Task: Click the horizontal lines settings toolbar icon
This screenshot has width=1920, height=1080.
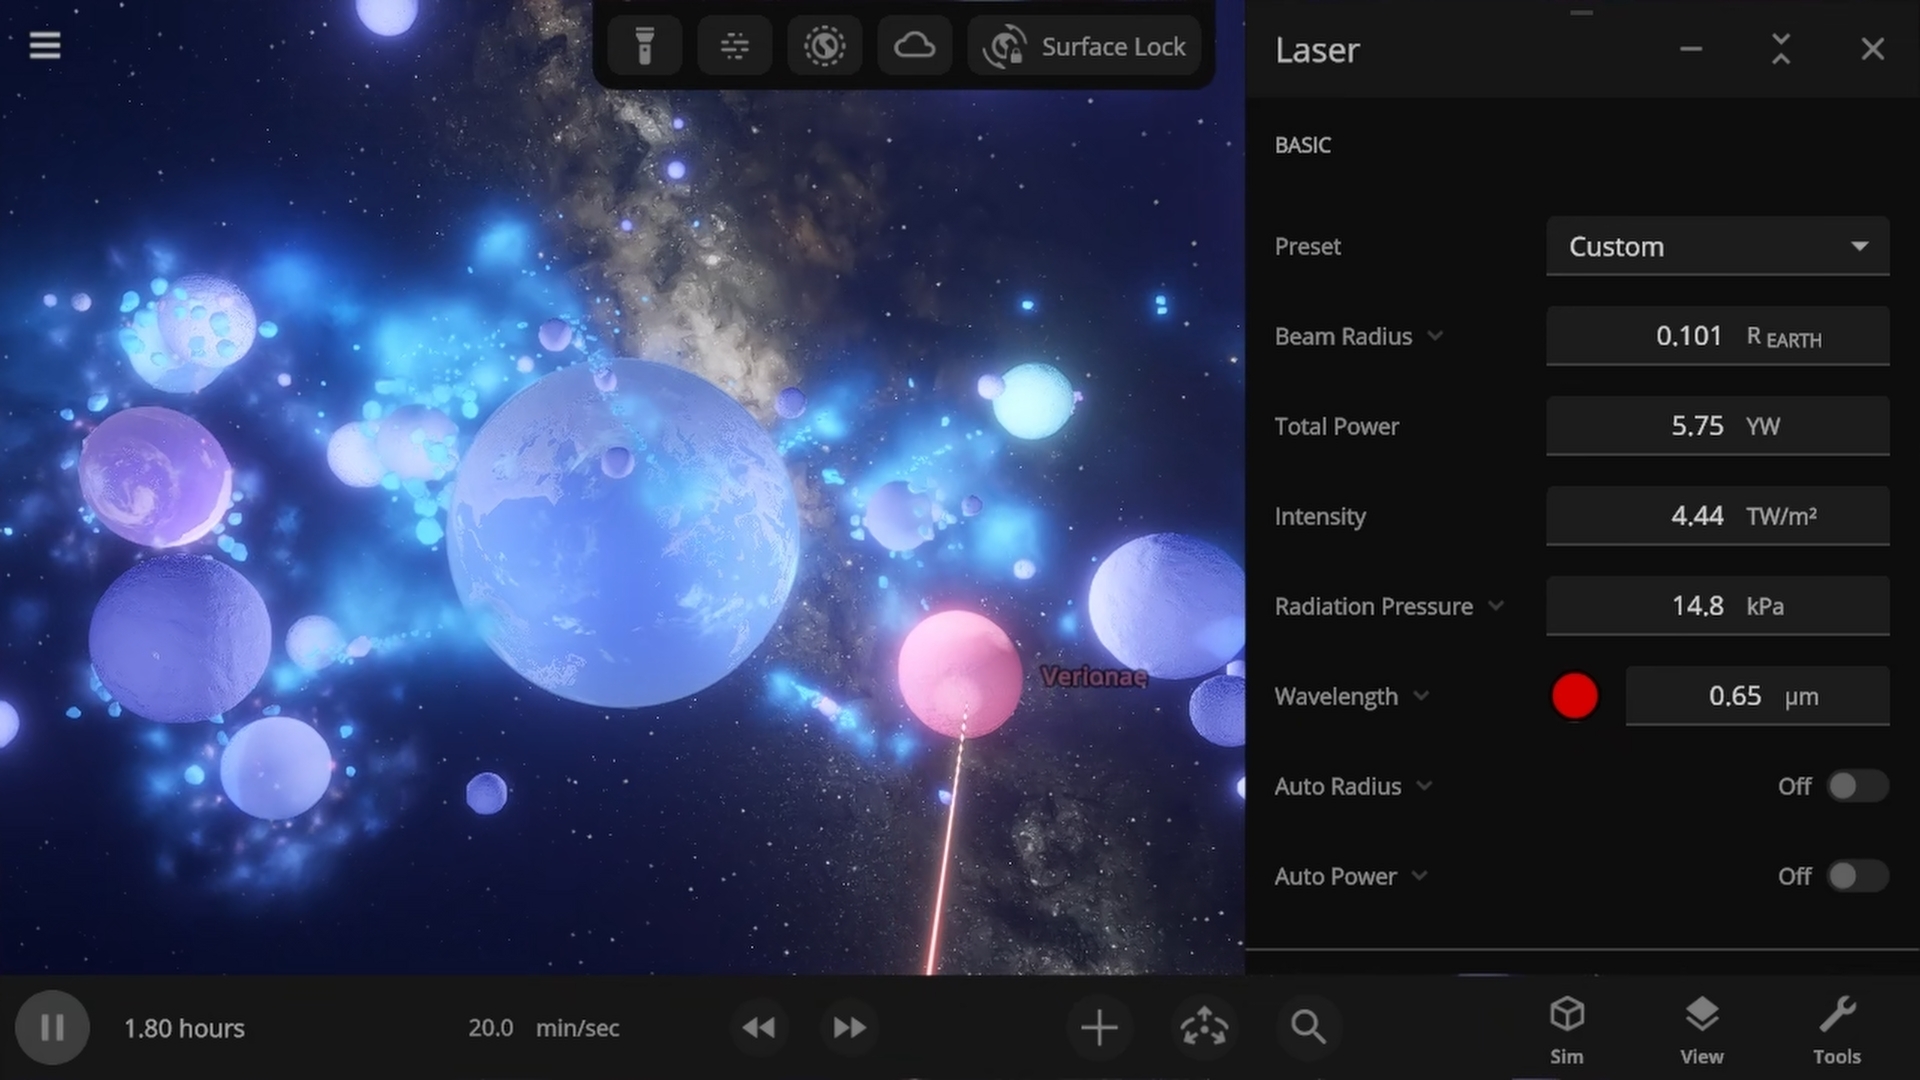Action: click(x=735, y=46)
